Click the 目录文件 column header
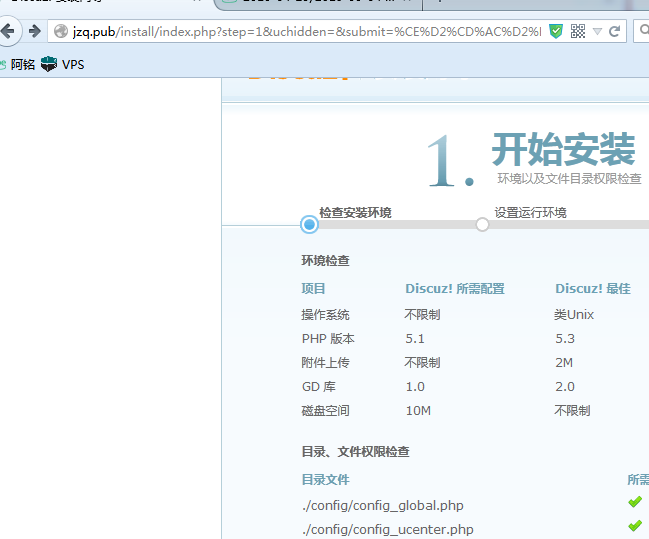 (325, 480)
